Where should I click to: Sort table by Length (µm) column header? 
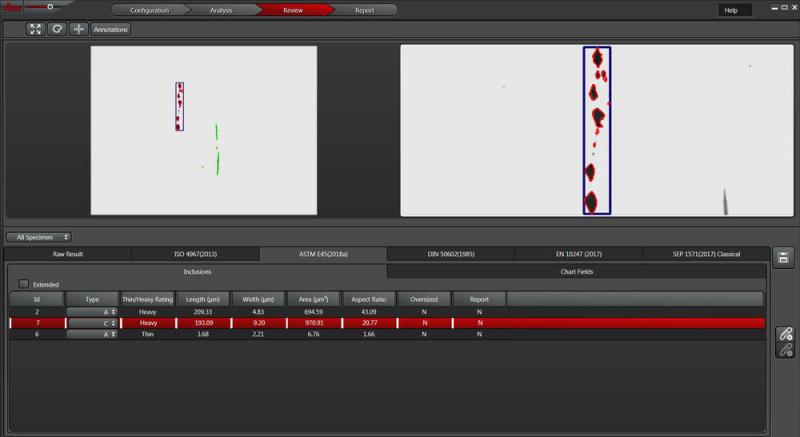coord(203,299)
